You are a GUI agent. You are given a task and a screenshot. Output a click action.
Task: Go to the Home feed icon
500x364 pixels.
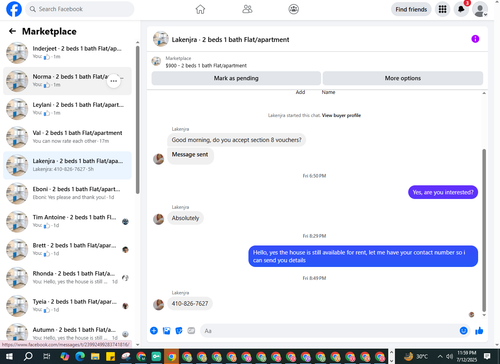(x=200, y=9)
